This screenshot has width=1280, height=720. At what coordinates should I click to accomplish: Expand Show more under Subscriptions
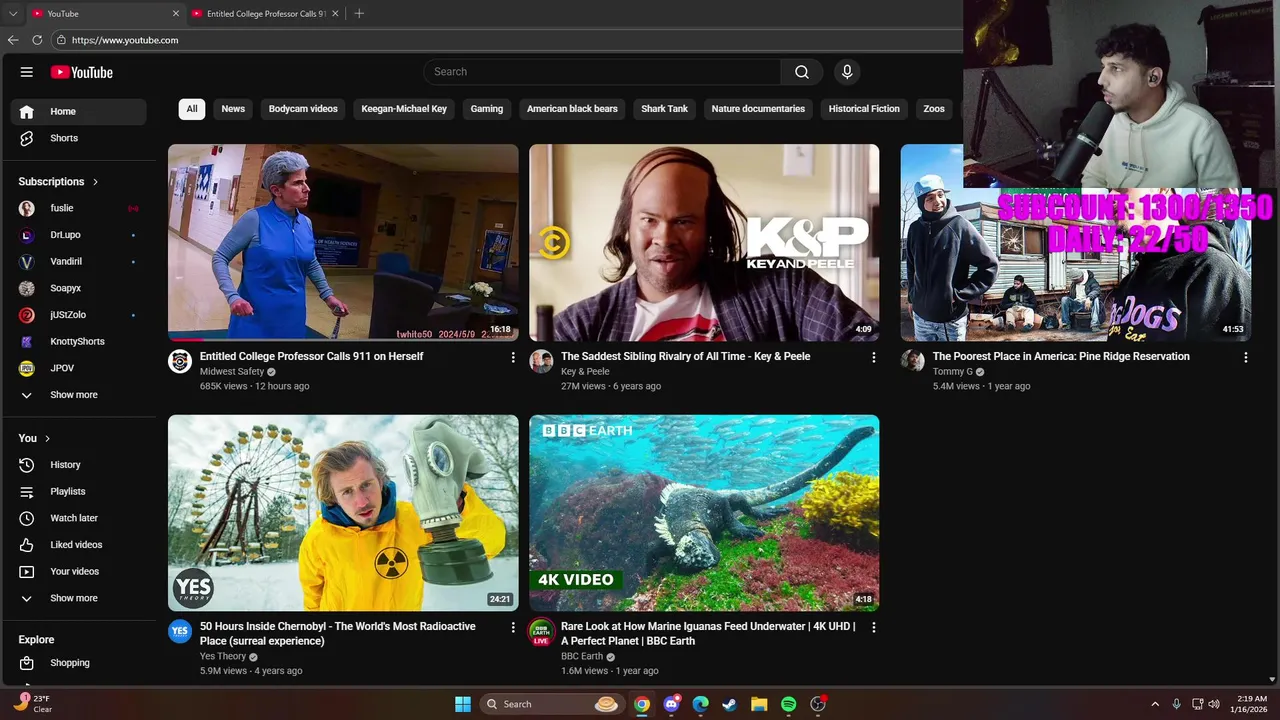coord(78,395)
